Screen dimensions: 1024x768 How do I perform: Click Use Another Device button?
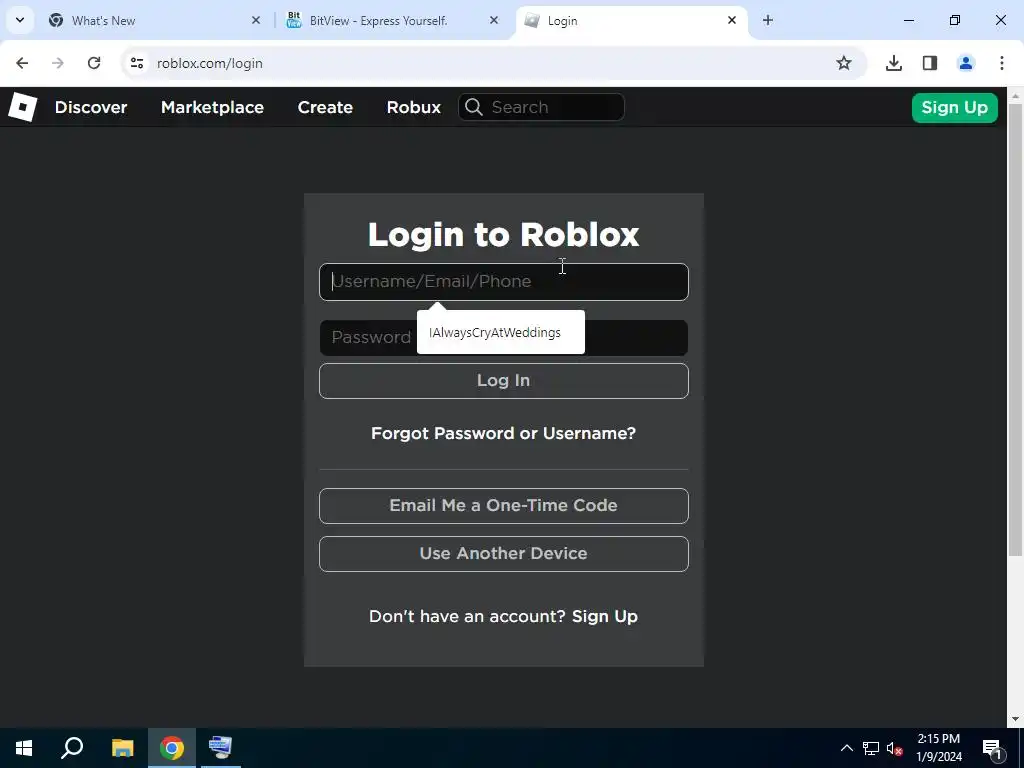(504, 554)
